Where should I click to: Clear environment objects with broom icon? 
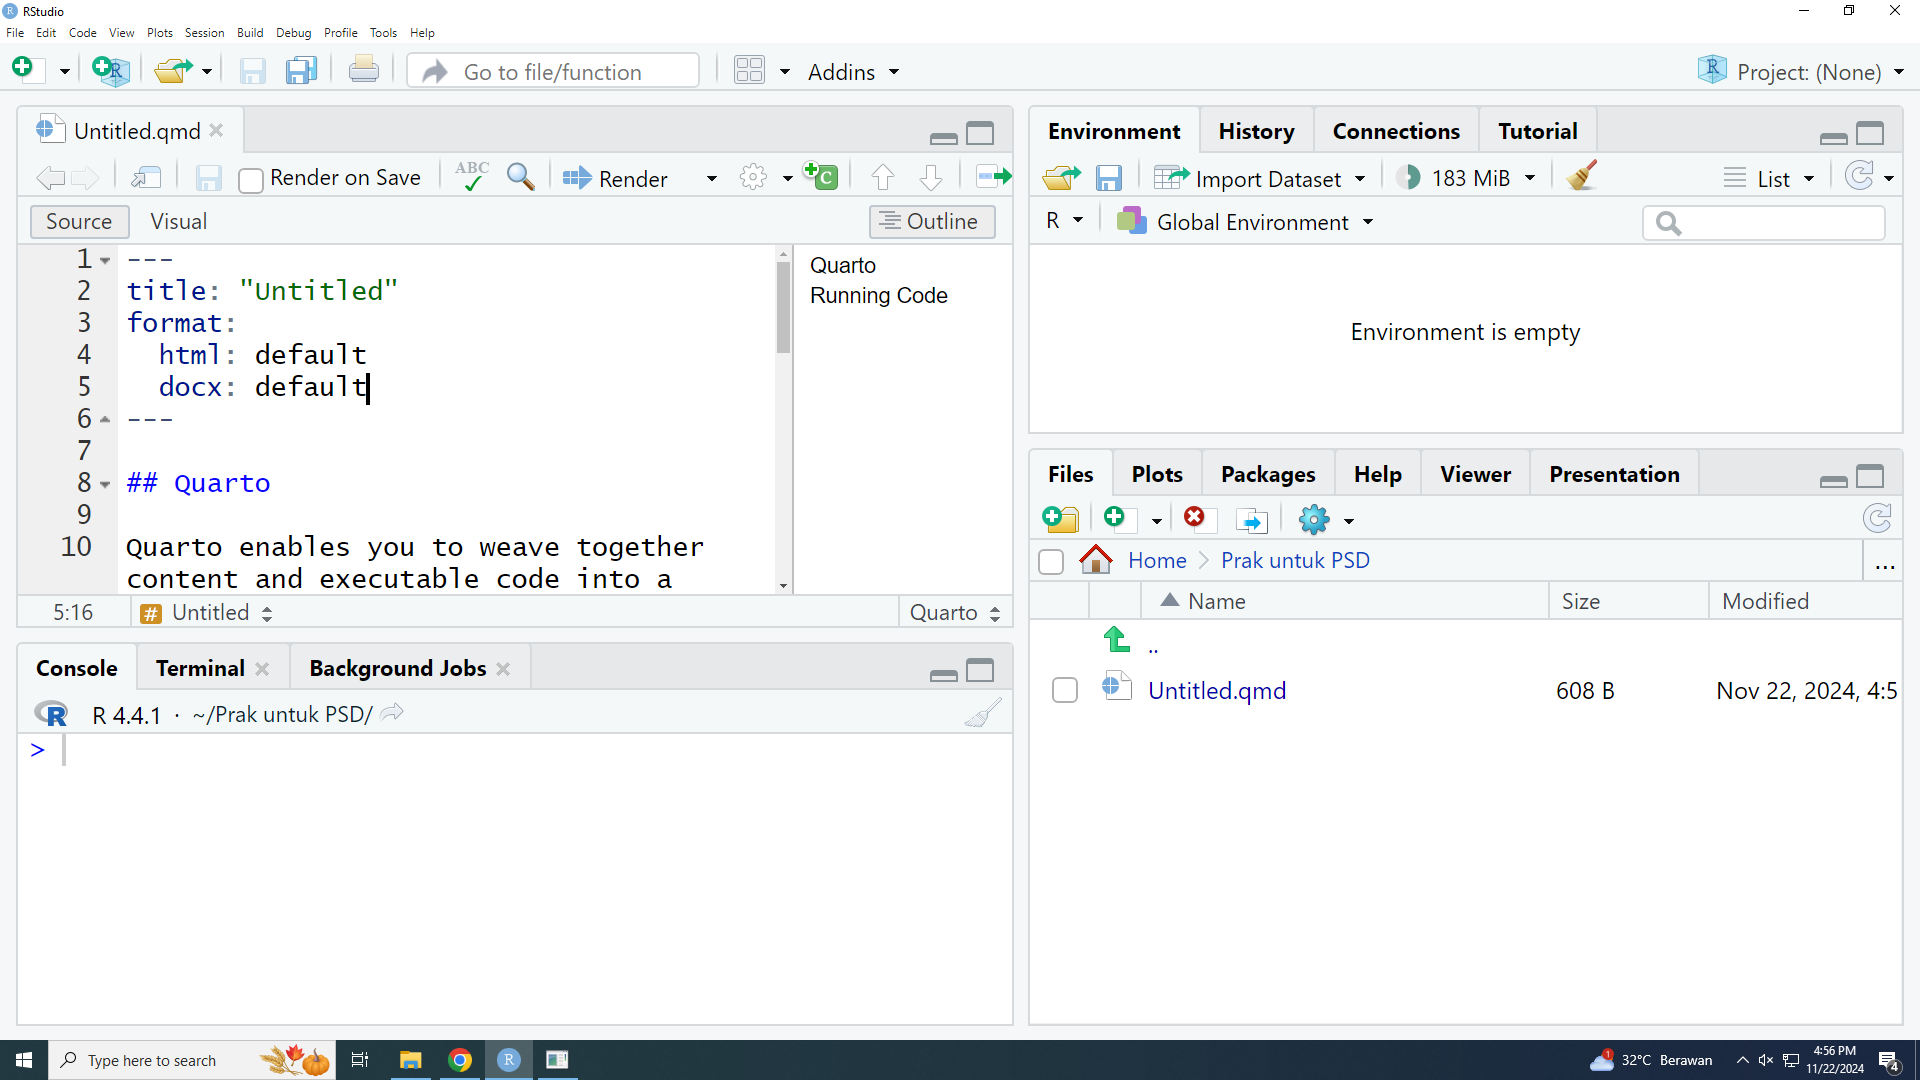[x=1582, y=177]
